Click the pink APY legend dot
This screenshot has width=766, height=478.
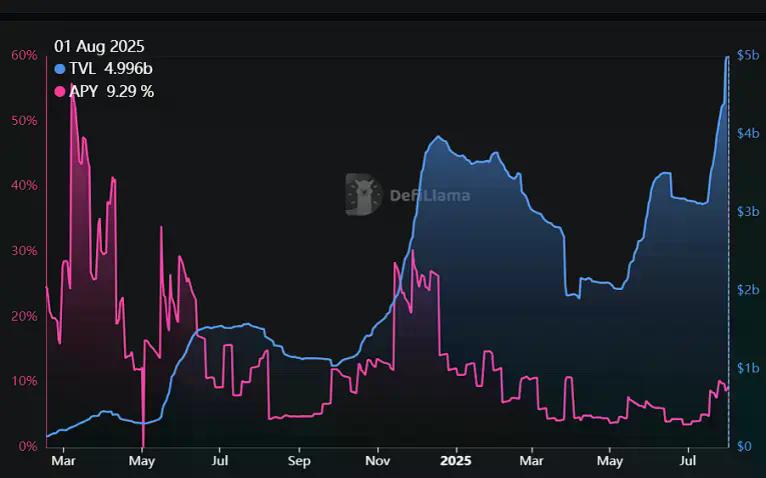[60, 92]
